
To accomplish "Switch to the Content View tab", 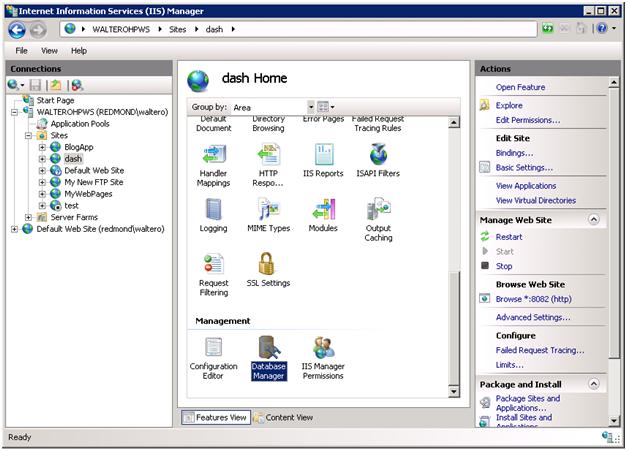I will point(283,417).
